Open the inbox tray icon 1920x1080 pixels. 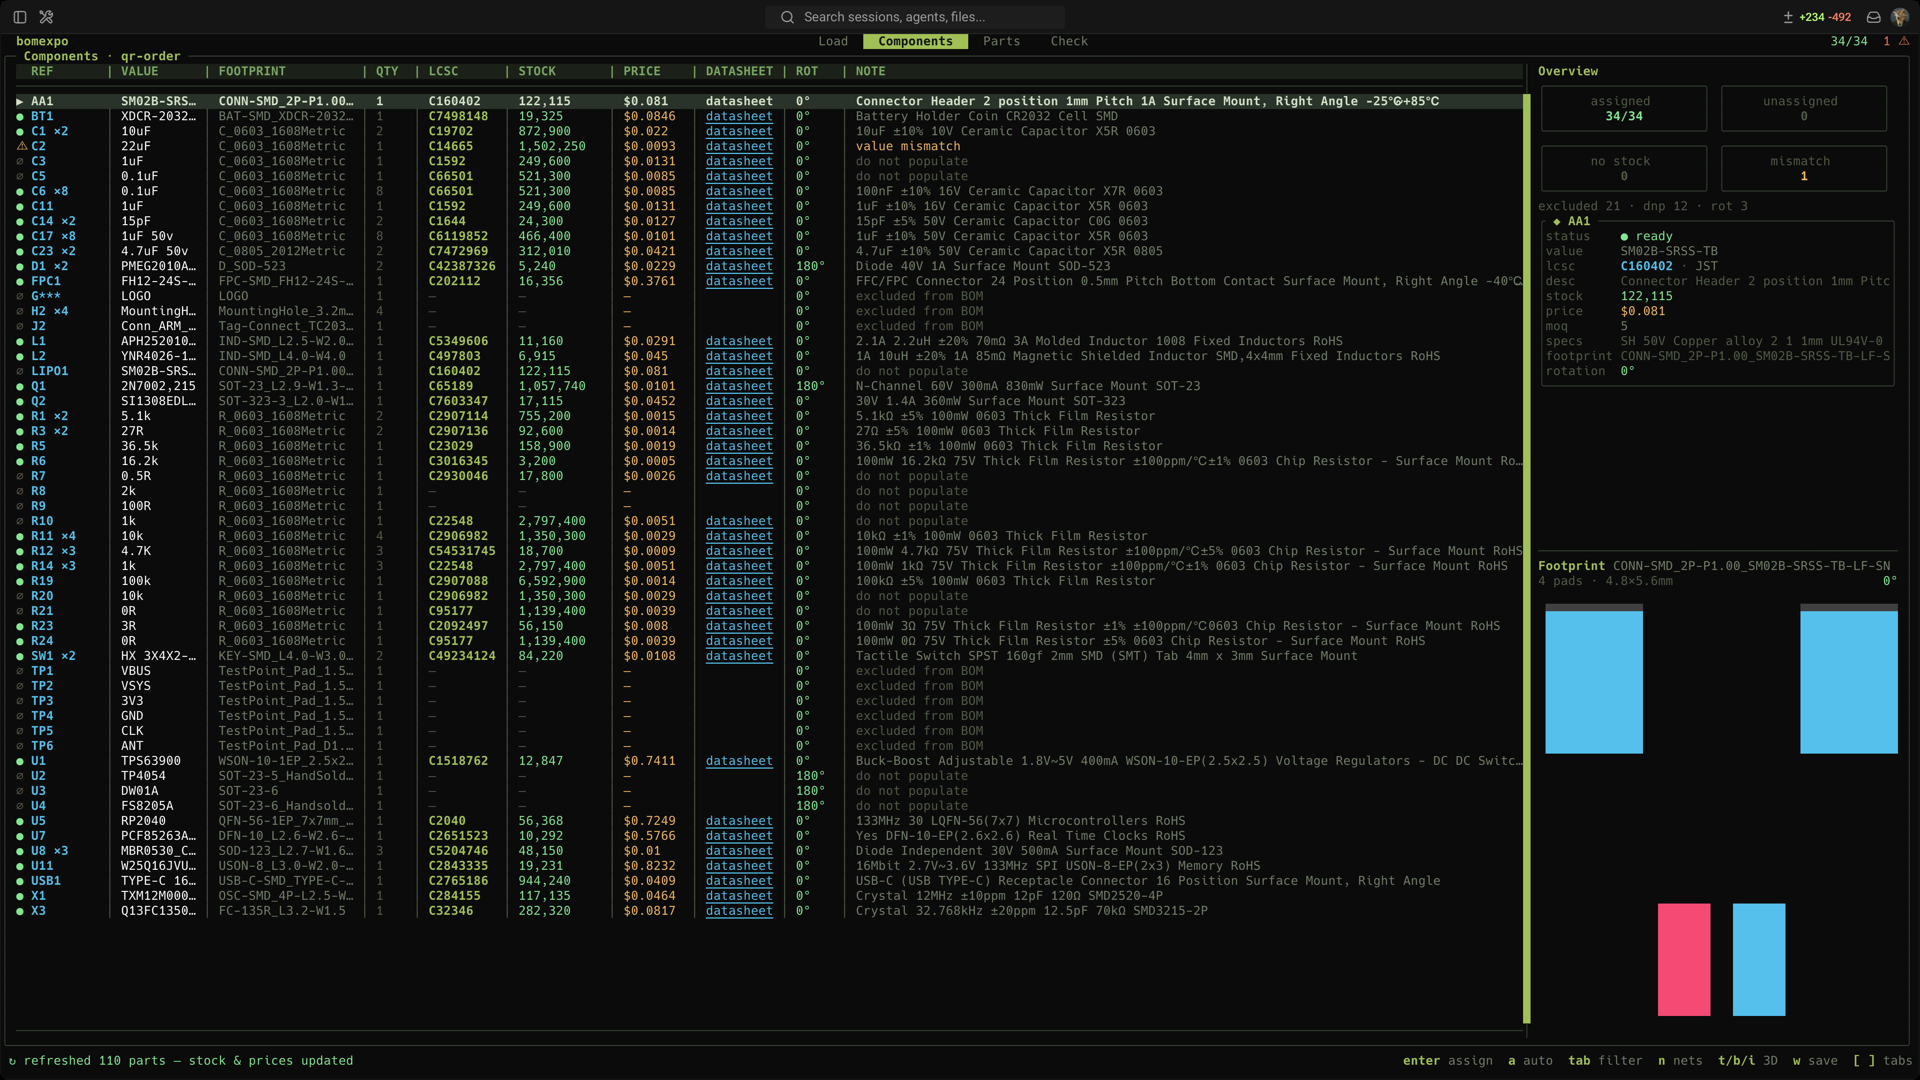(x=1874, y=17)
